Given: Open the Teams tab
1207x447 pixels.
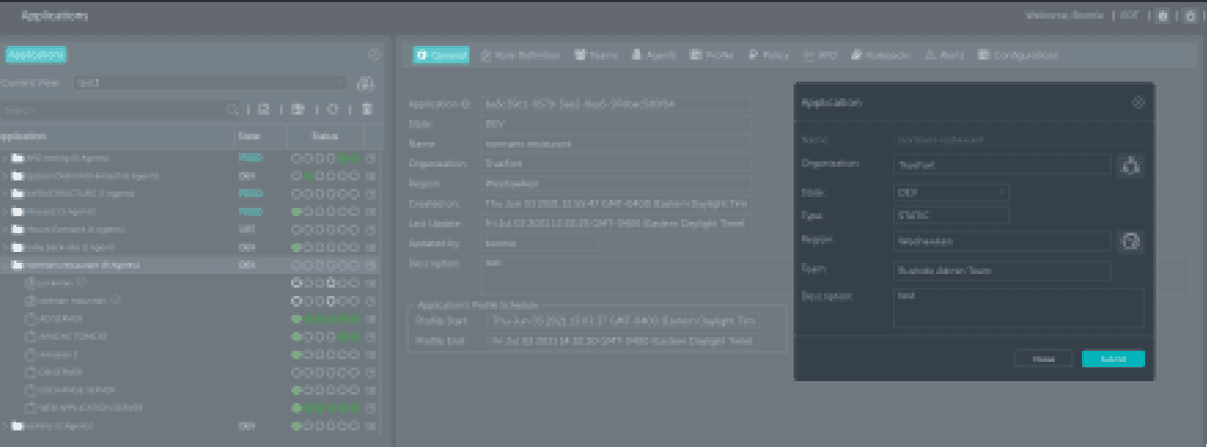Looking at the screenshot, I should [596, 56].
